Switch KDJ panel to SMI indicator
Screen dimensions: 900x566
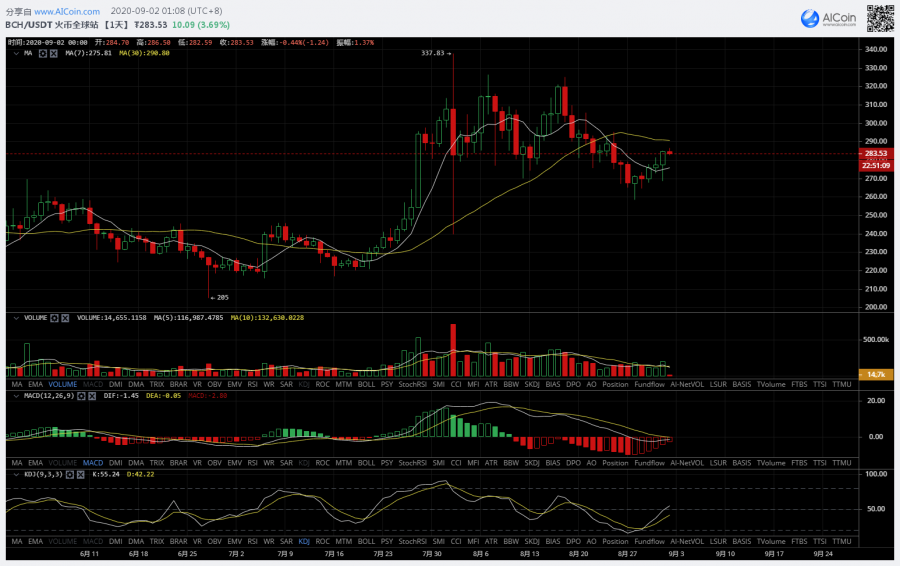click(x=439, y=541)
